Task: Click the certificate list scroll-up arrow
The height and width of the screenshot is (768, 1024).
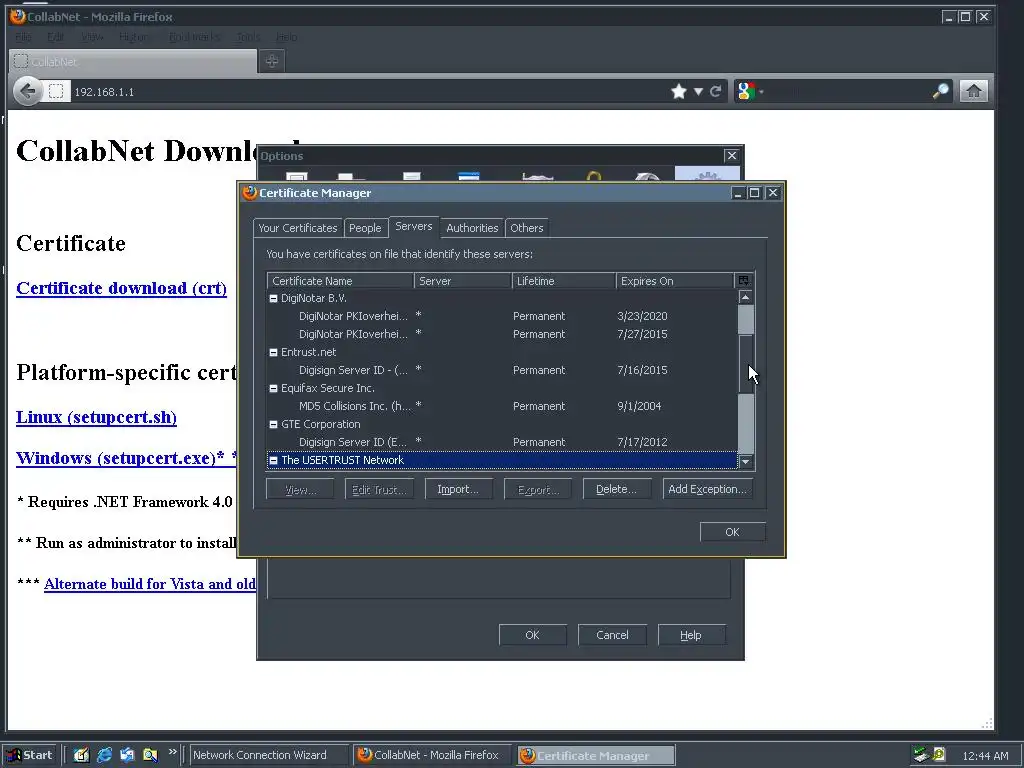Action: 745,297
